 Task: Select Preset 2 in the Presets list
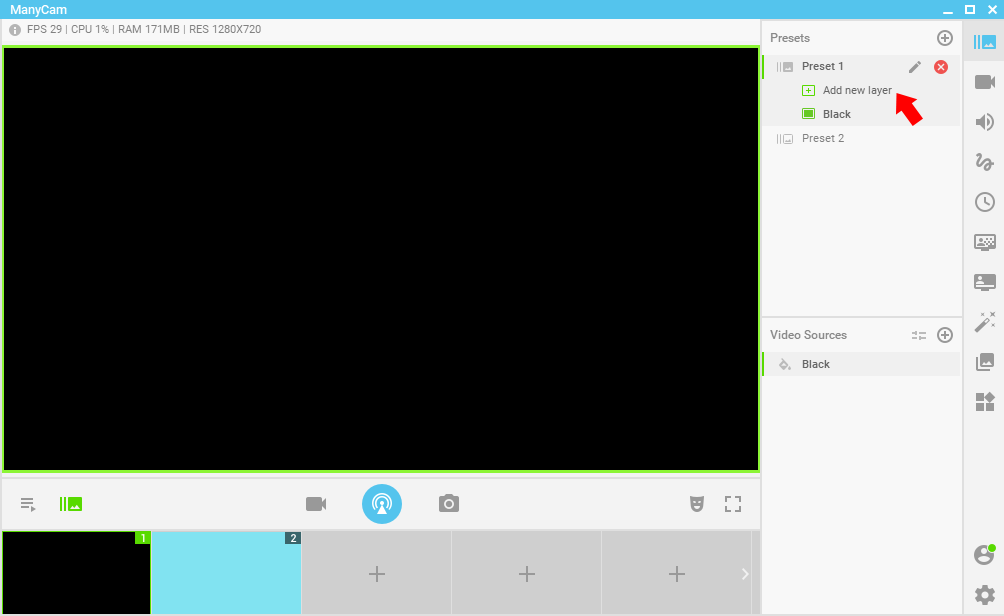coord(861,138)
